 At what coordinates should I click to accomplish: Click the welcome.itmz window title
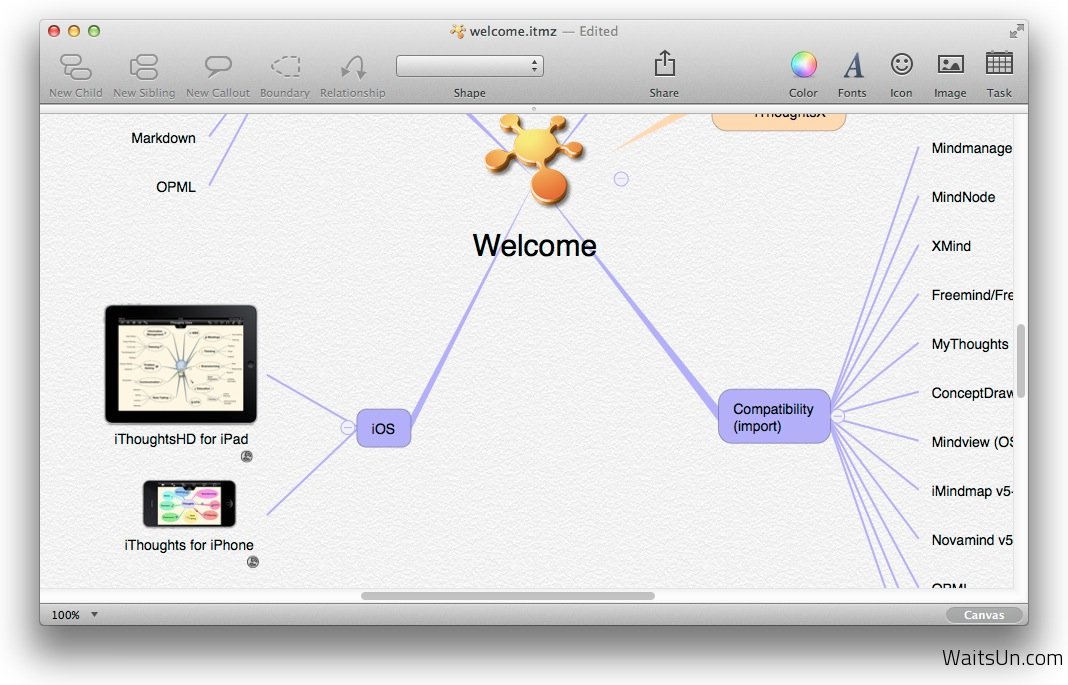[x=513, y=31]
